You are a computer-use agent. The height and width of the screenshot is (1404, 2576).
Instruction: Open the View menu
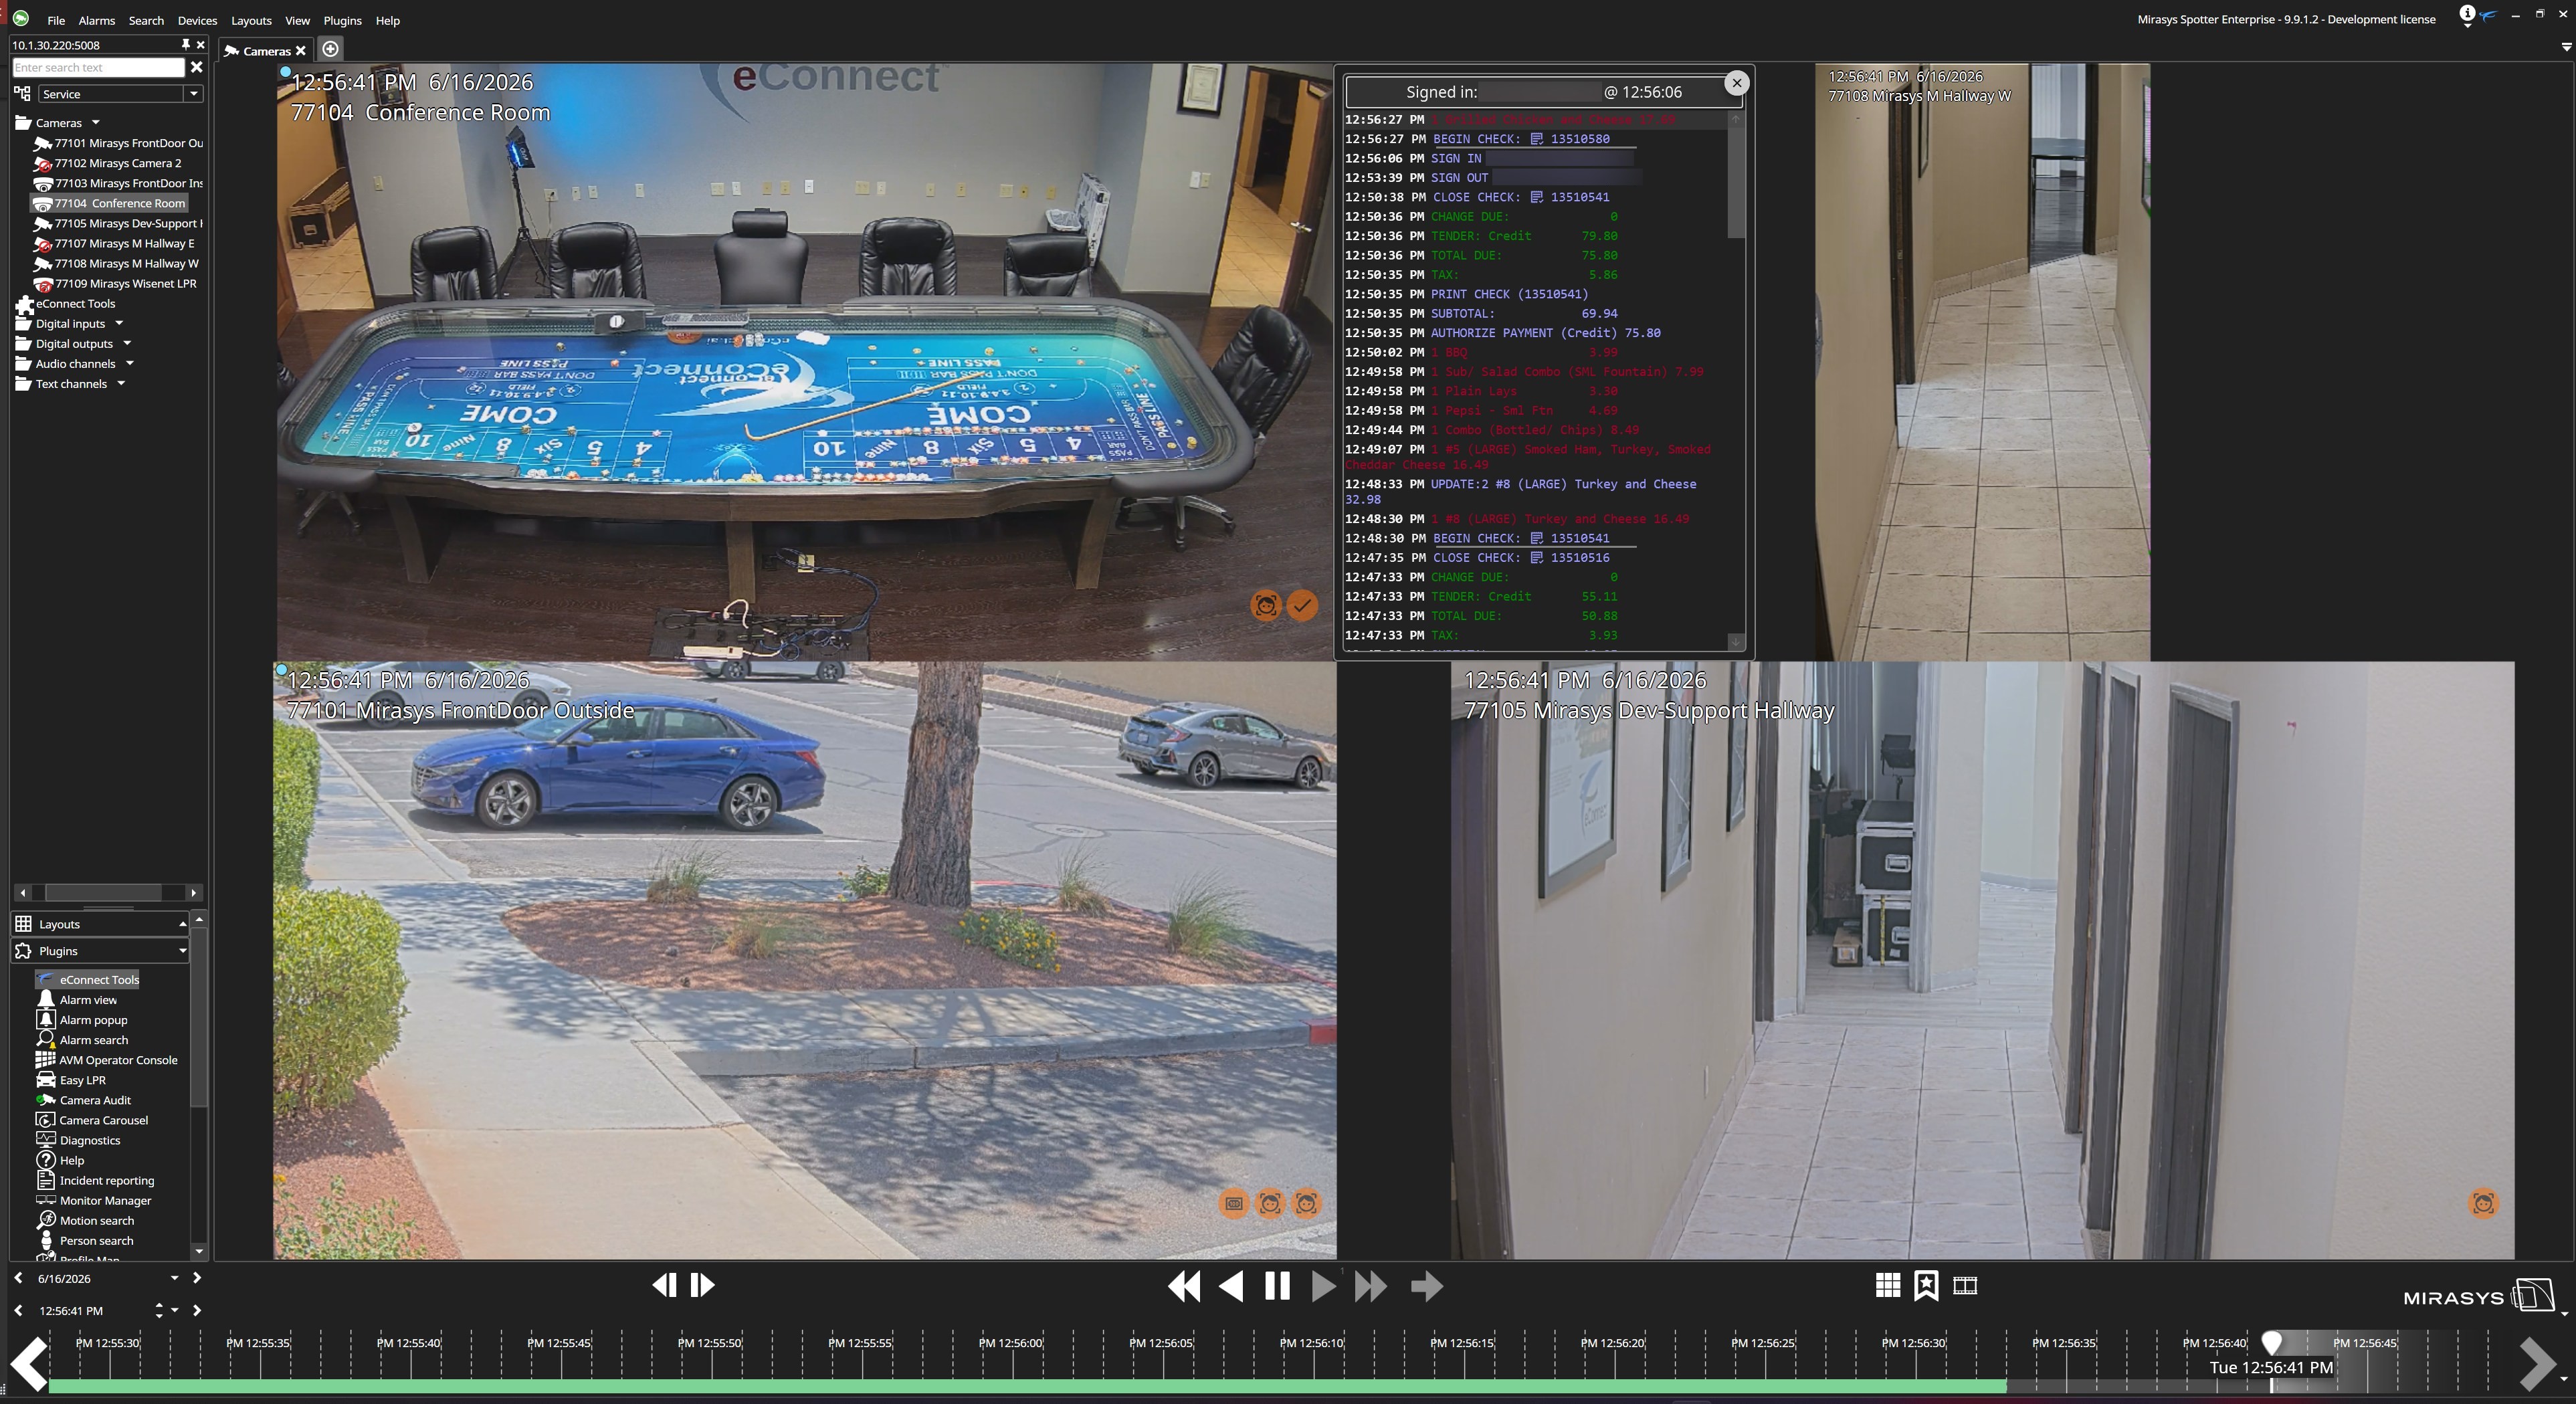point(297,20)
